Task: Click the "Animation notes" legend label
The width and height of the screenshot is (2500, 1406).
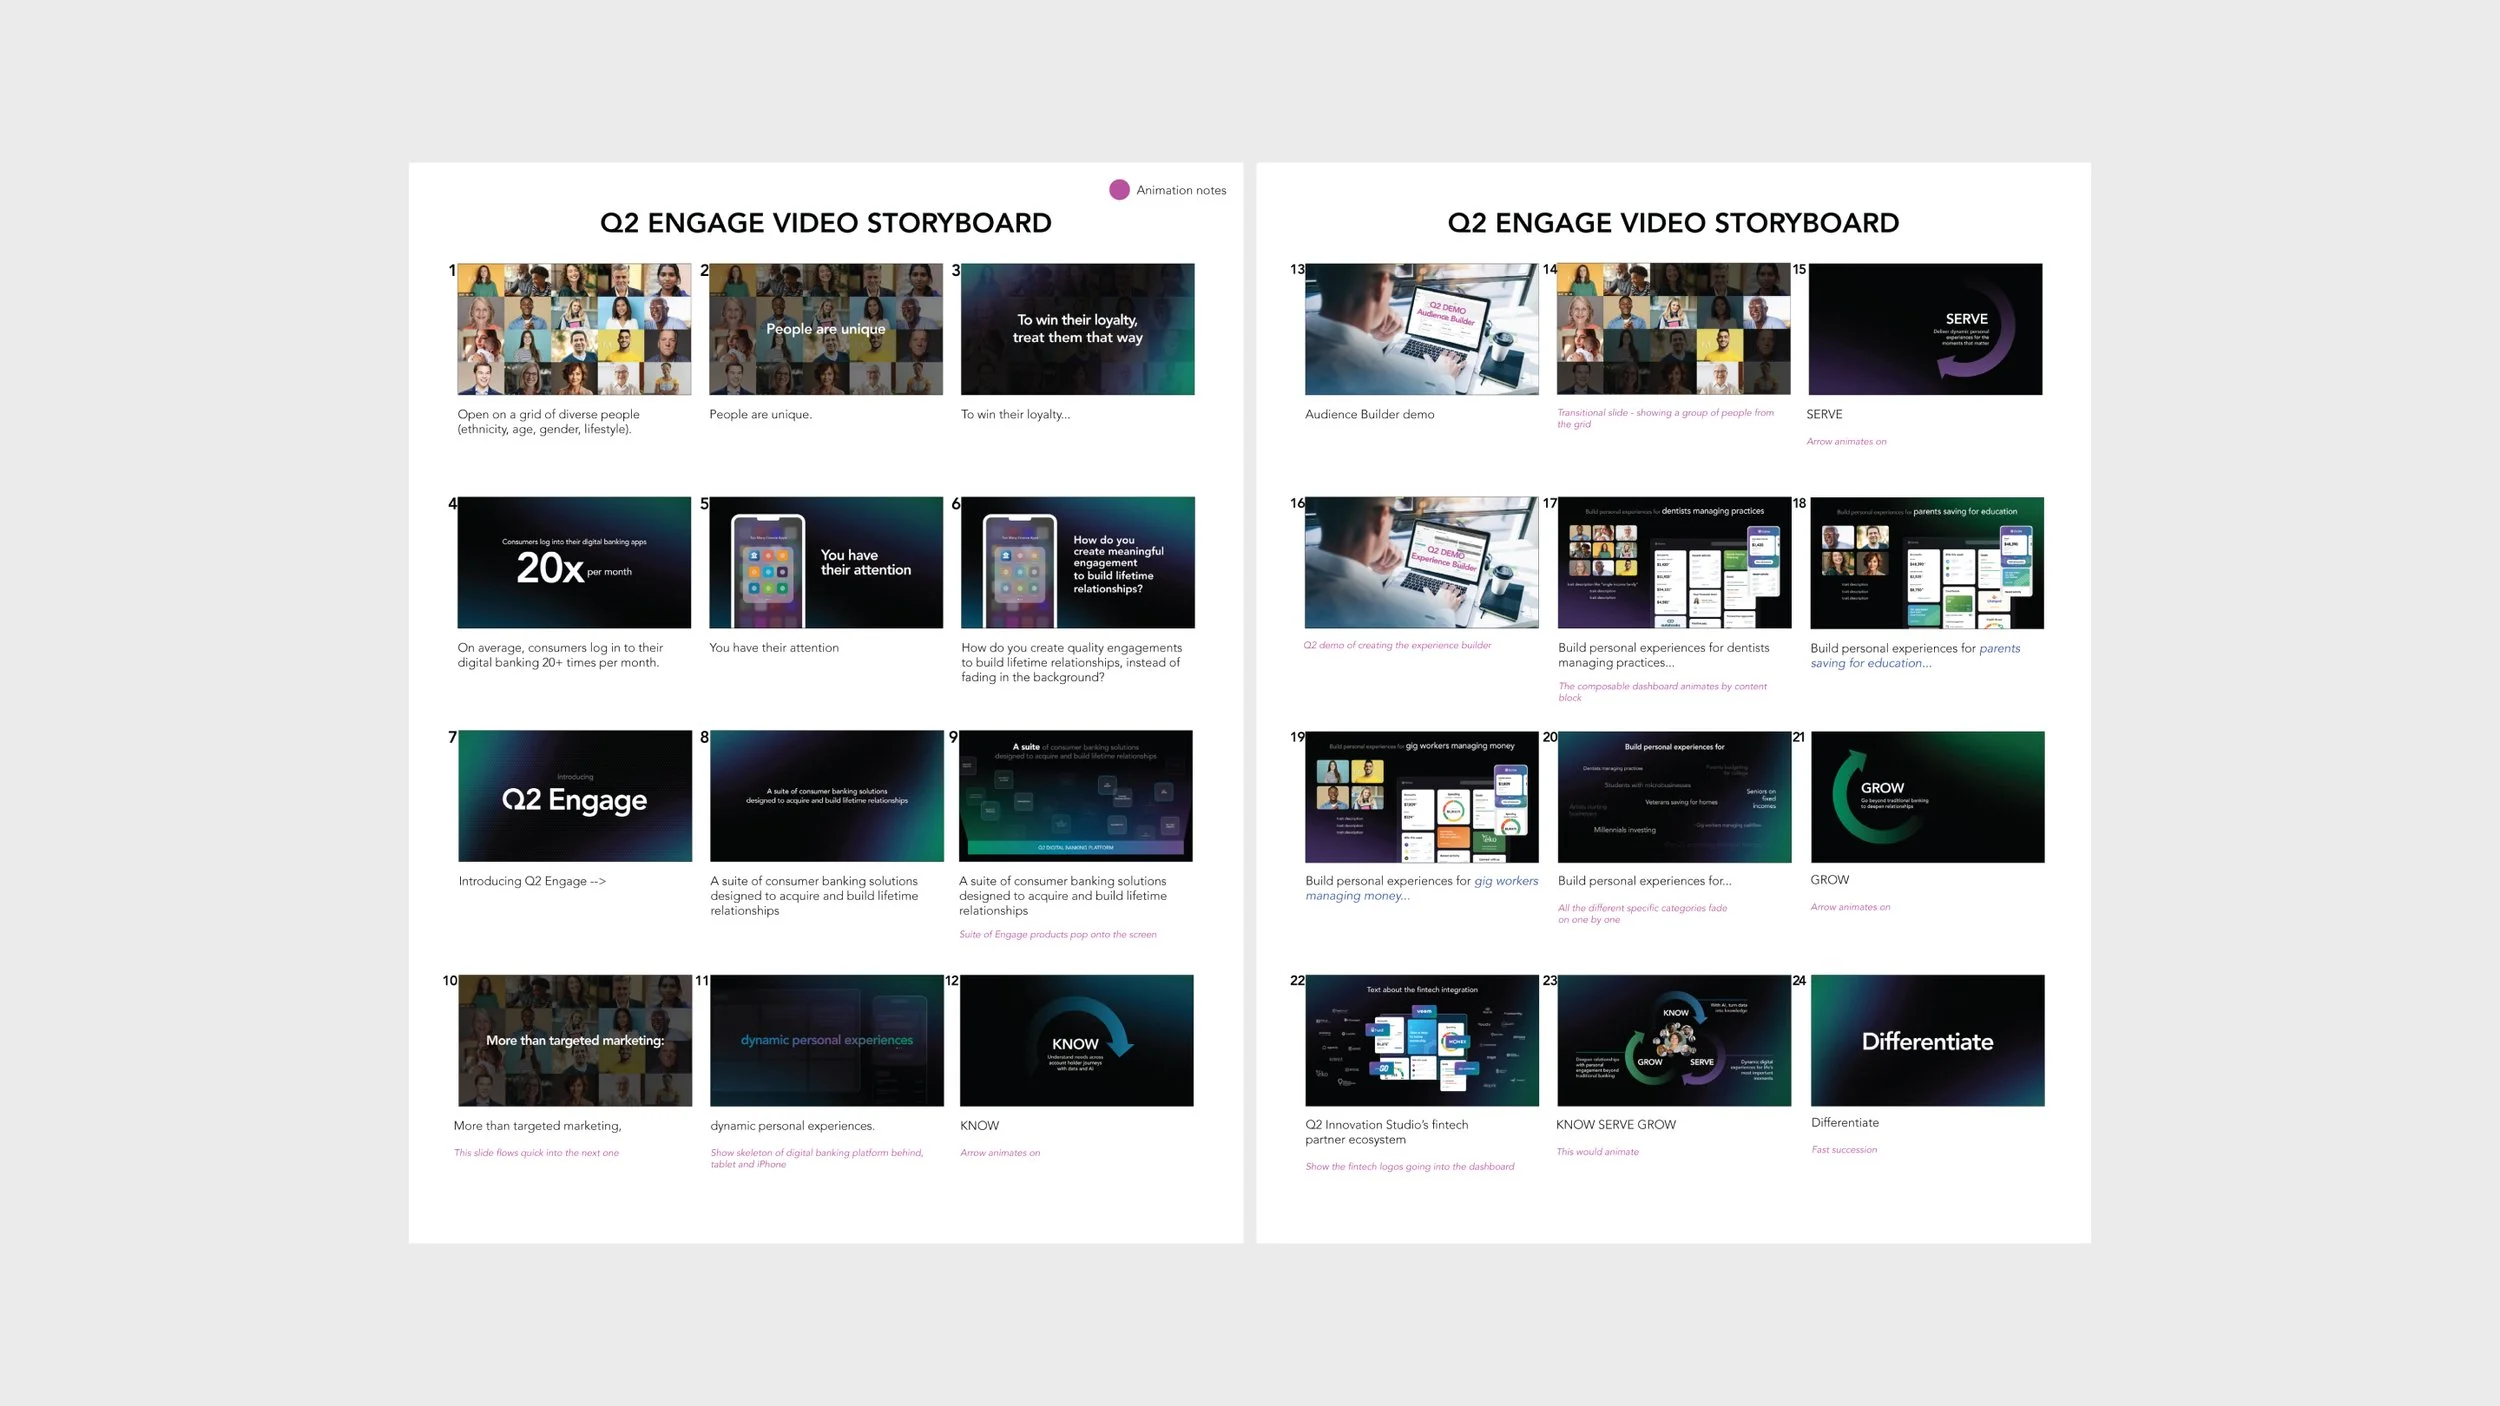Action: click(1181, 190)
